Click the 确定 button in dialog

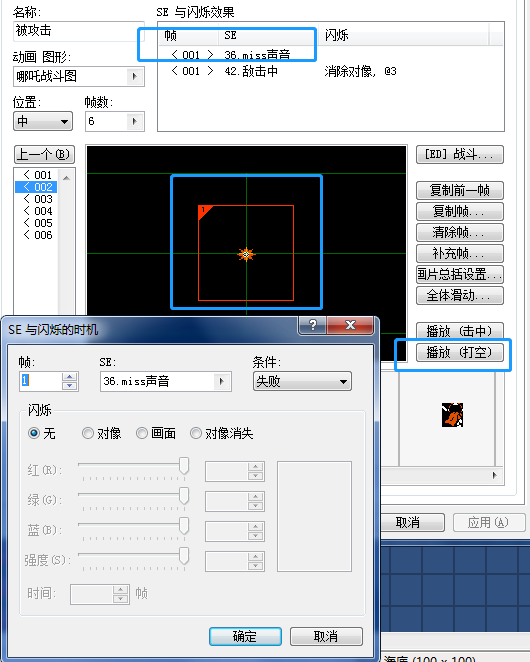coord(245,636)
